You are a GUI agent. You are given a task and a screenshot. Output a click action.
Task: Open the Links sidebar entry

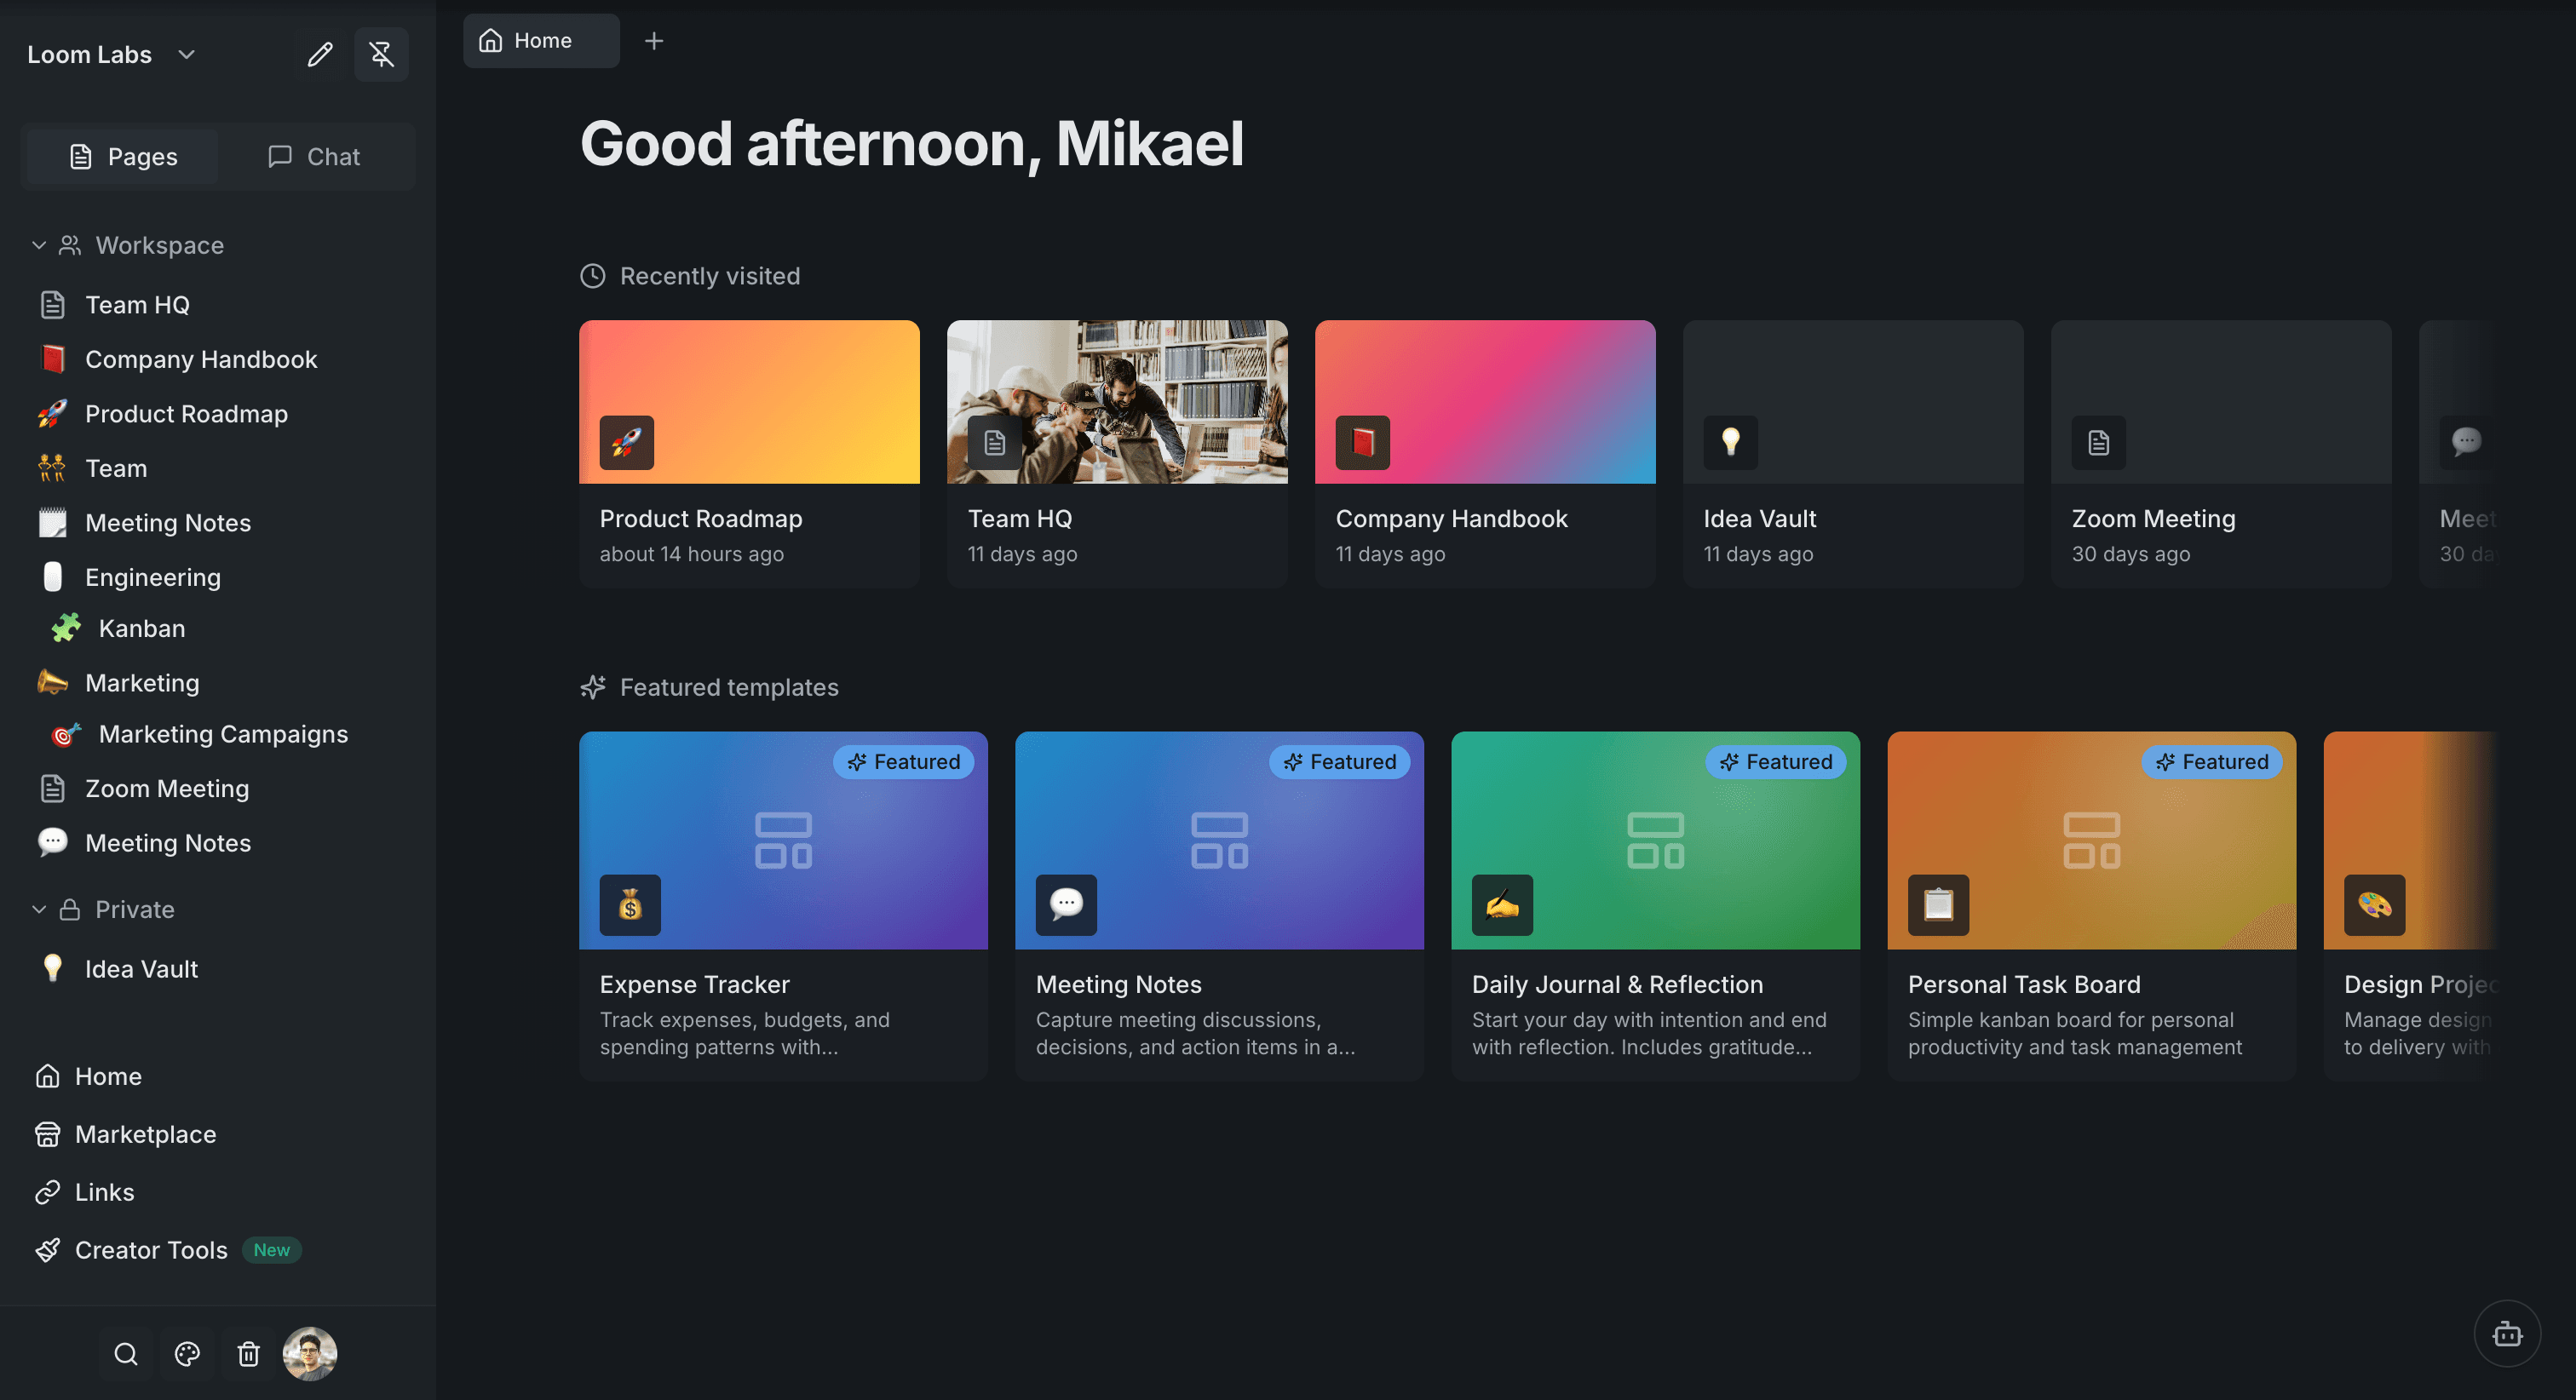click(x=104, y=1191)
